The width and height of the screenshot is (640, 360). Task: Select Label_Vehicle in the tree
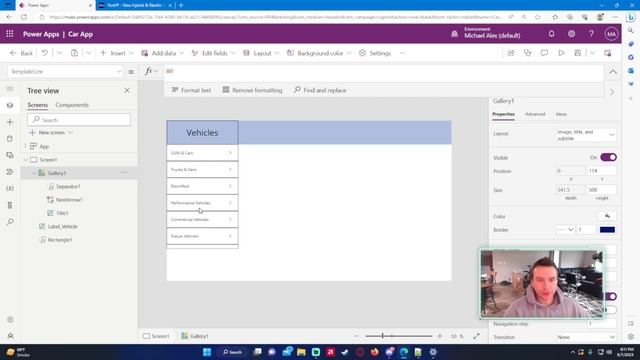point(62,227)
